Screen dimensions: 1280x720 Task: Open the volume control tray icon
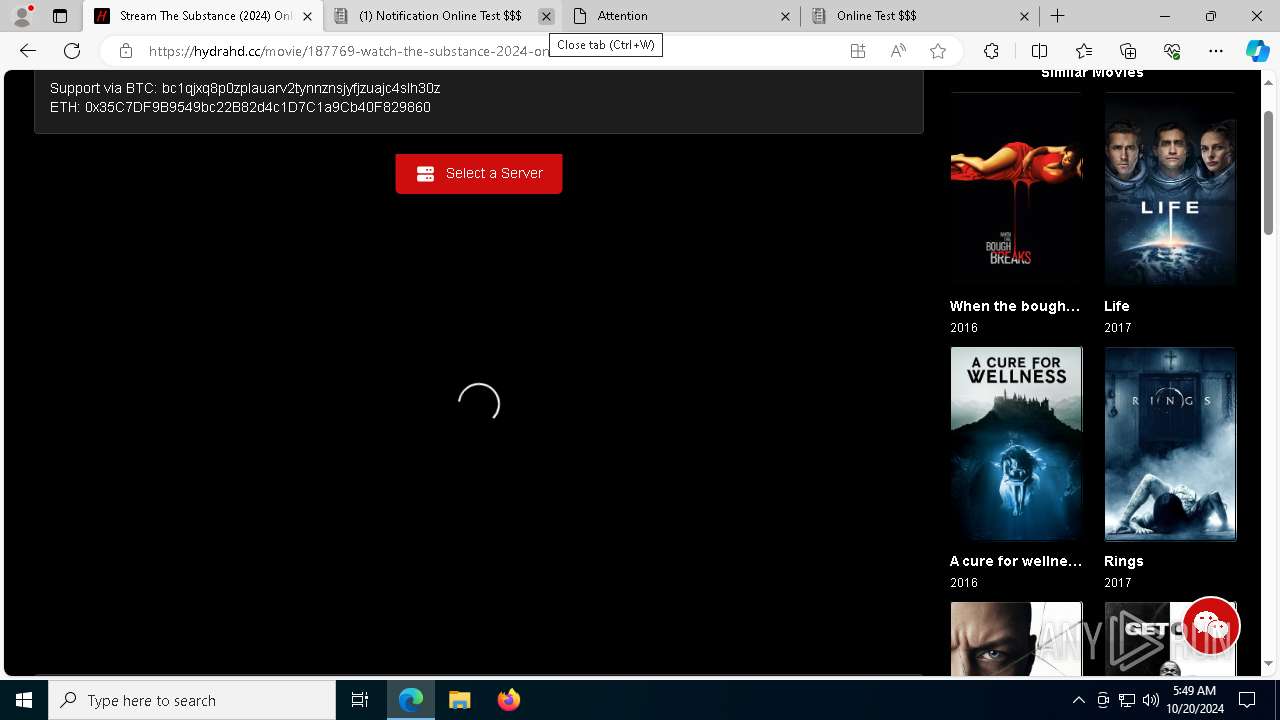click(1151, 700)
